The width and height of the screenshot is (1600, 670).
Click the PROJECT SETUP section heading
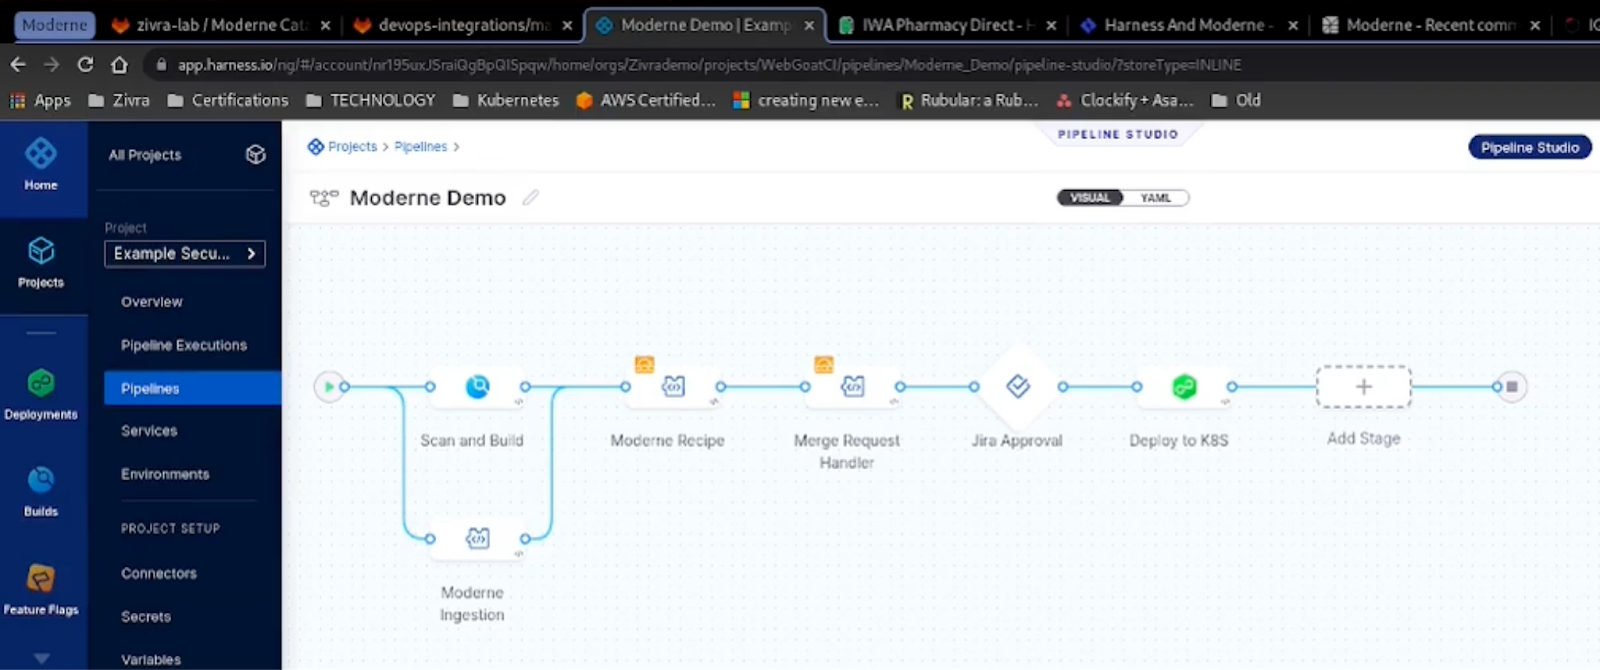coord(170,528)
